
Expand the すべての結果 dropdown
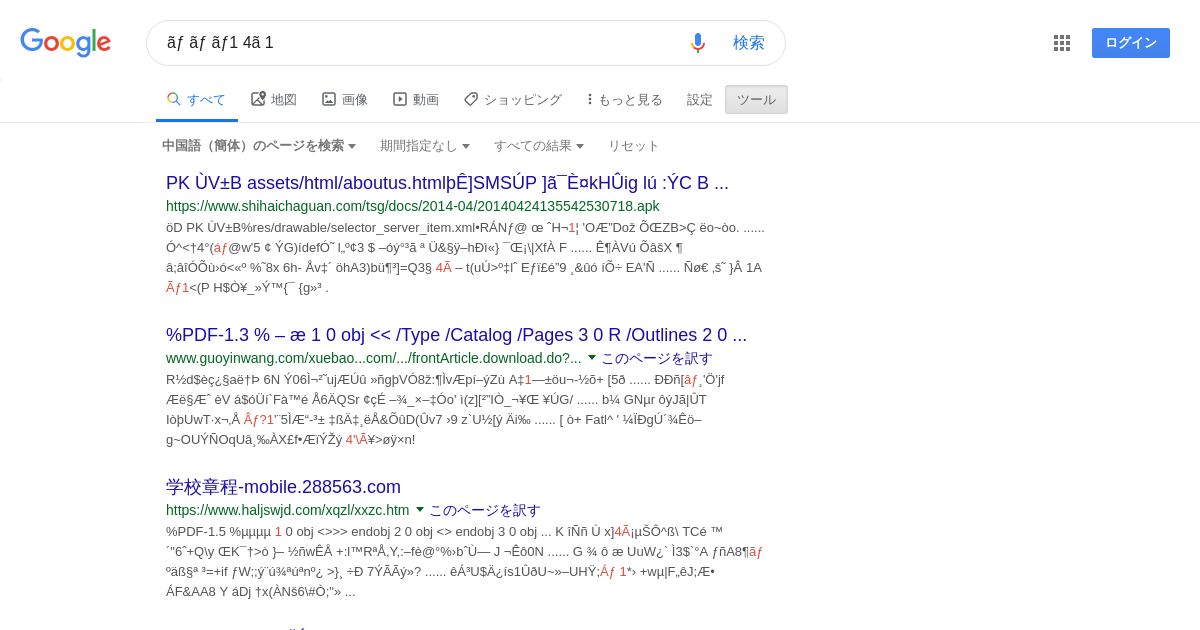[539, 146]
